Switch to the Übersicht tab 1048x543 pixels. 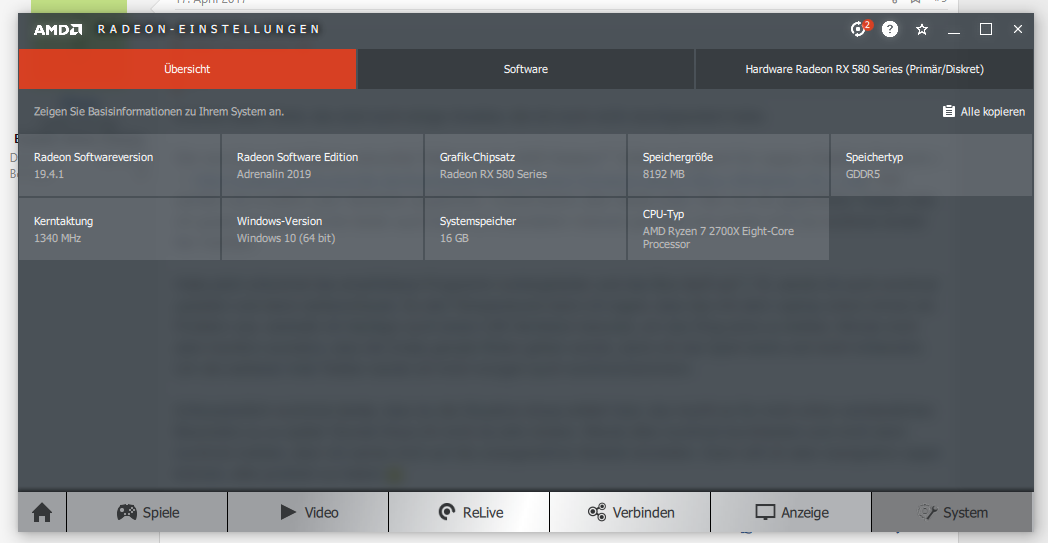click(187, 69)
